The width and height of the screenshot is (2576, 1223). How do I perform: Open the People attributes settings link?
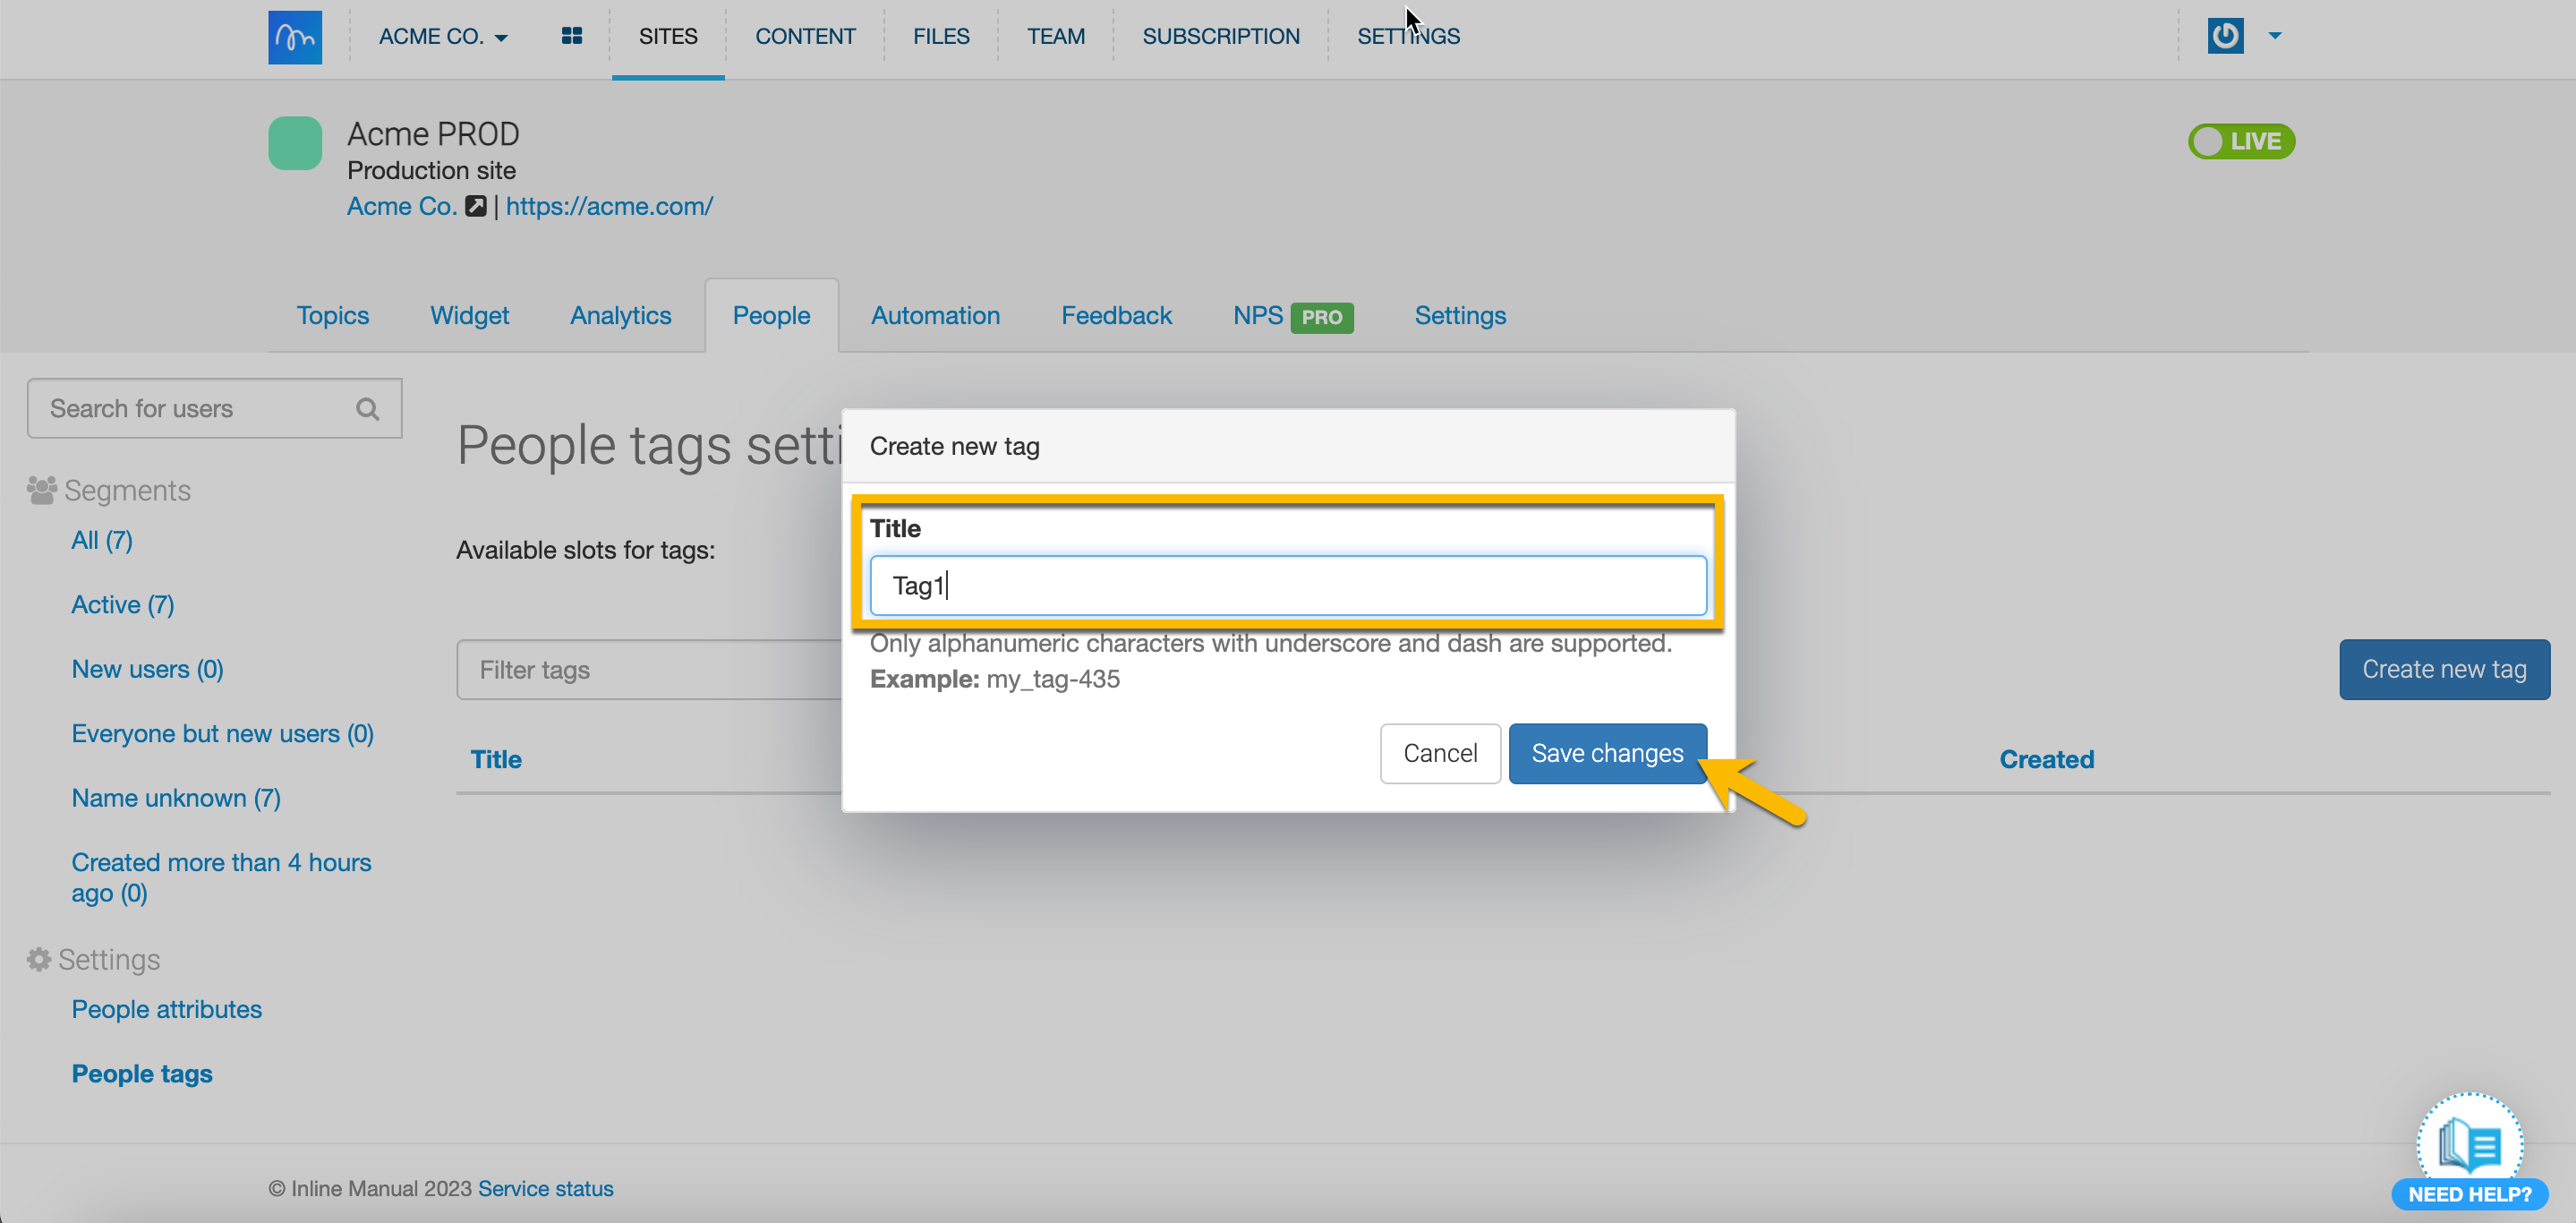[x=166, y=1009]
